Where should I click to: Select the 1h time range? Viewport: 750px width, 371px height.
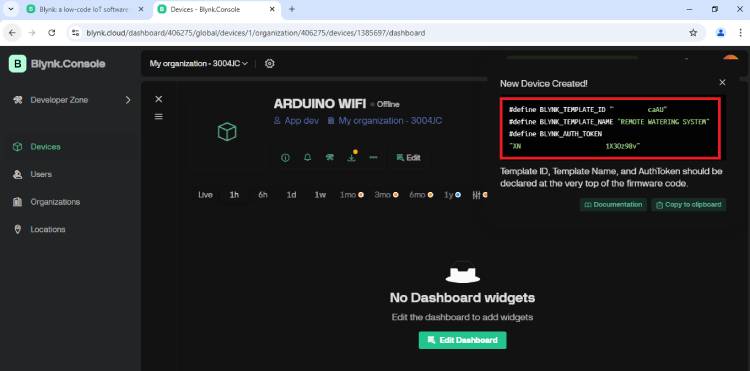234,195
